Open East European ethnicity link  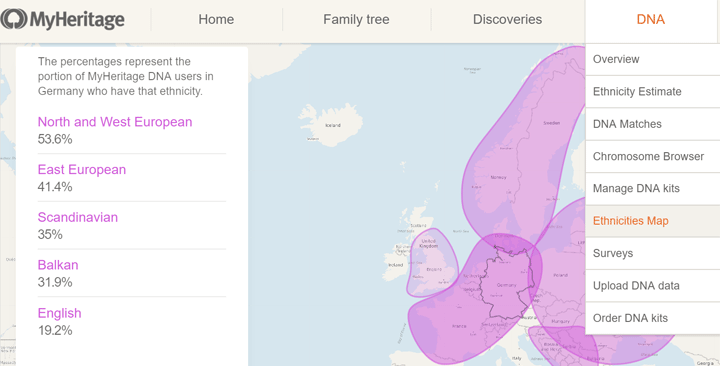[x=82, y=169]
